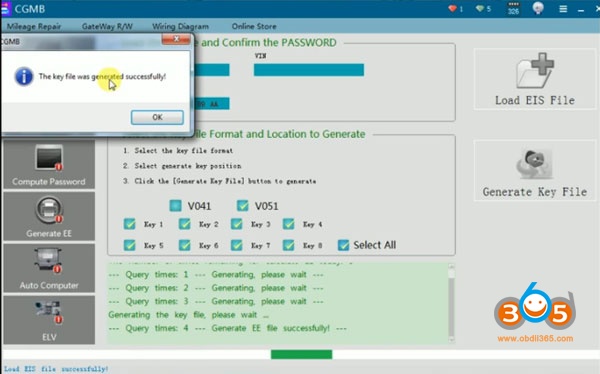600x374 pixels.
Task: Toggle the Key 2 checkbox
Action: (185, 224)
